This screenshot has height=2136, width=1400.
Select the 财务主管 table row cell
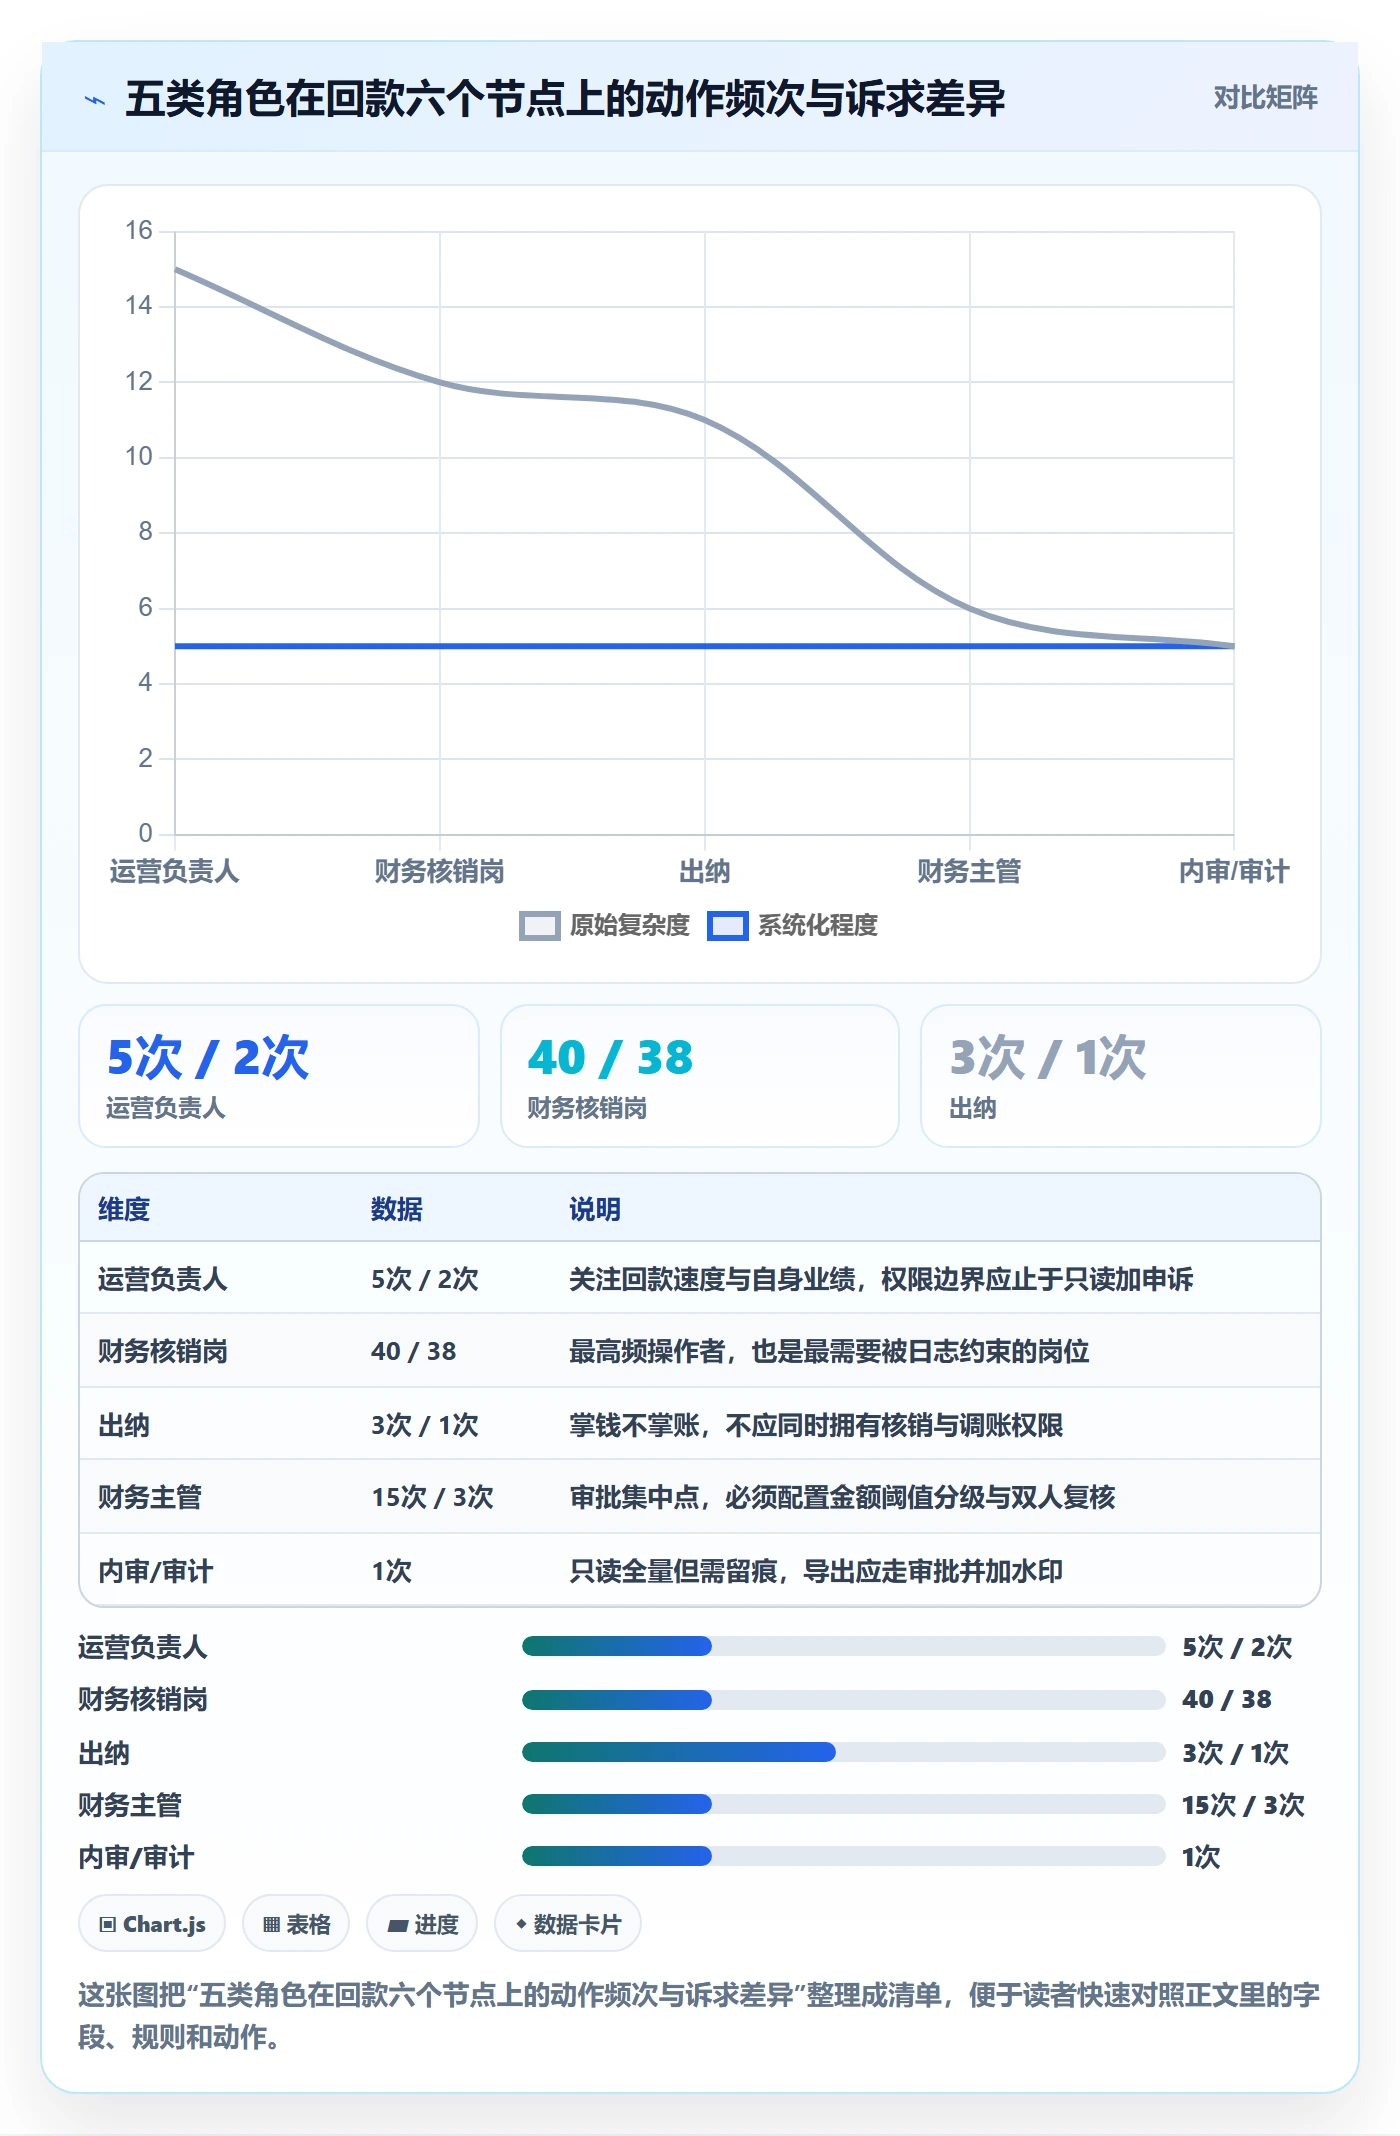pos(150,1497)
